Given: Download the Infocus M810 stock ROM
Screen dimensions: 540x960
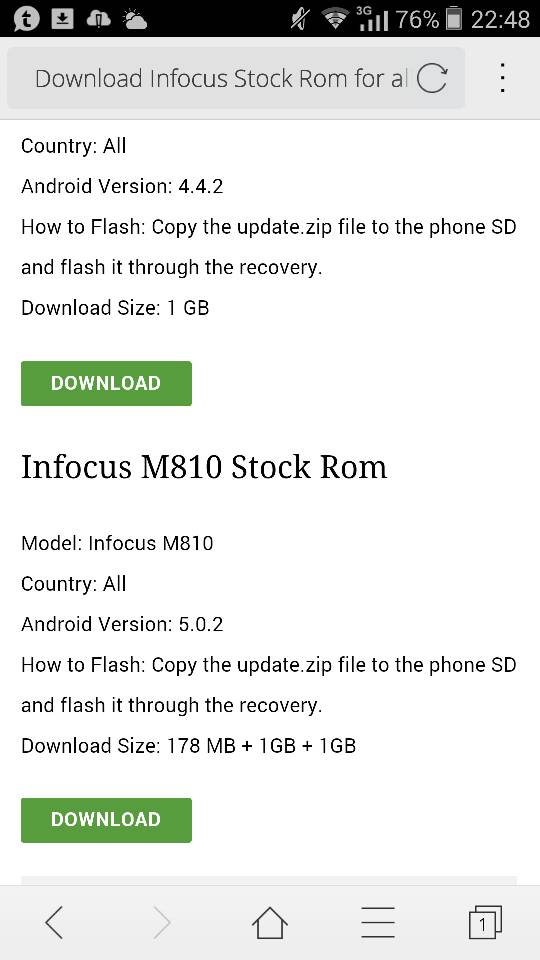Looking at the screenshot, I should [x=107, y=820].
